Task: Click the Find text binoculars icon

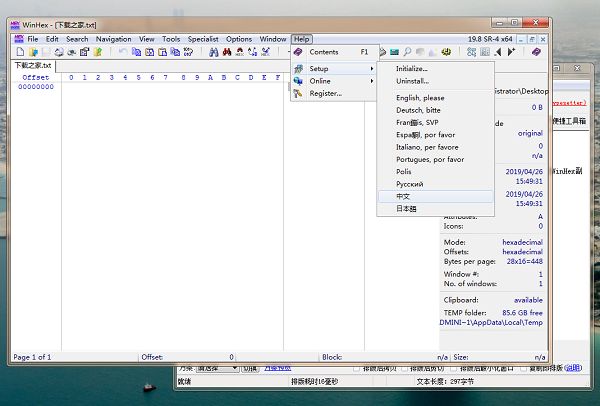Action: [x=212, y=52]
